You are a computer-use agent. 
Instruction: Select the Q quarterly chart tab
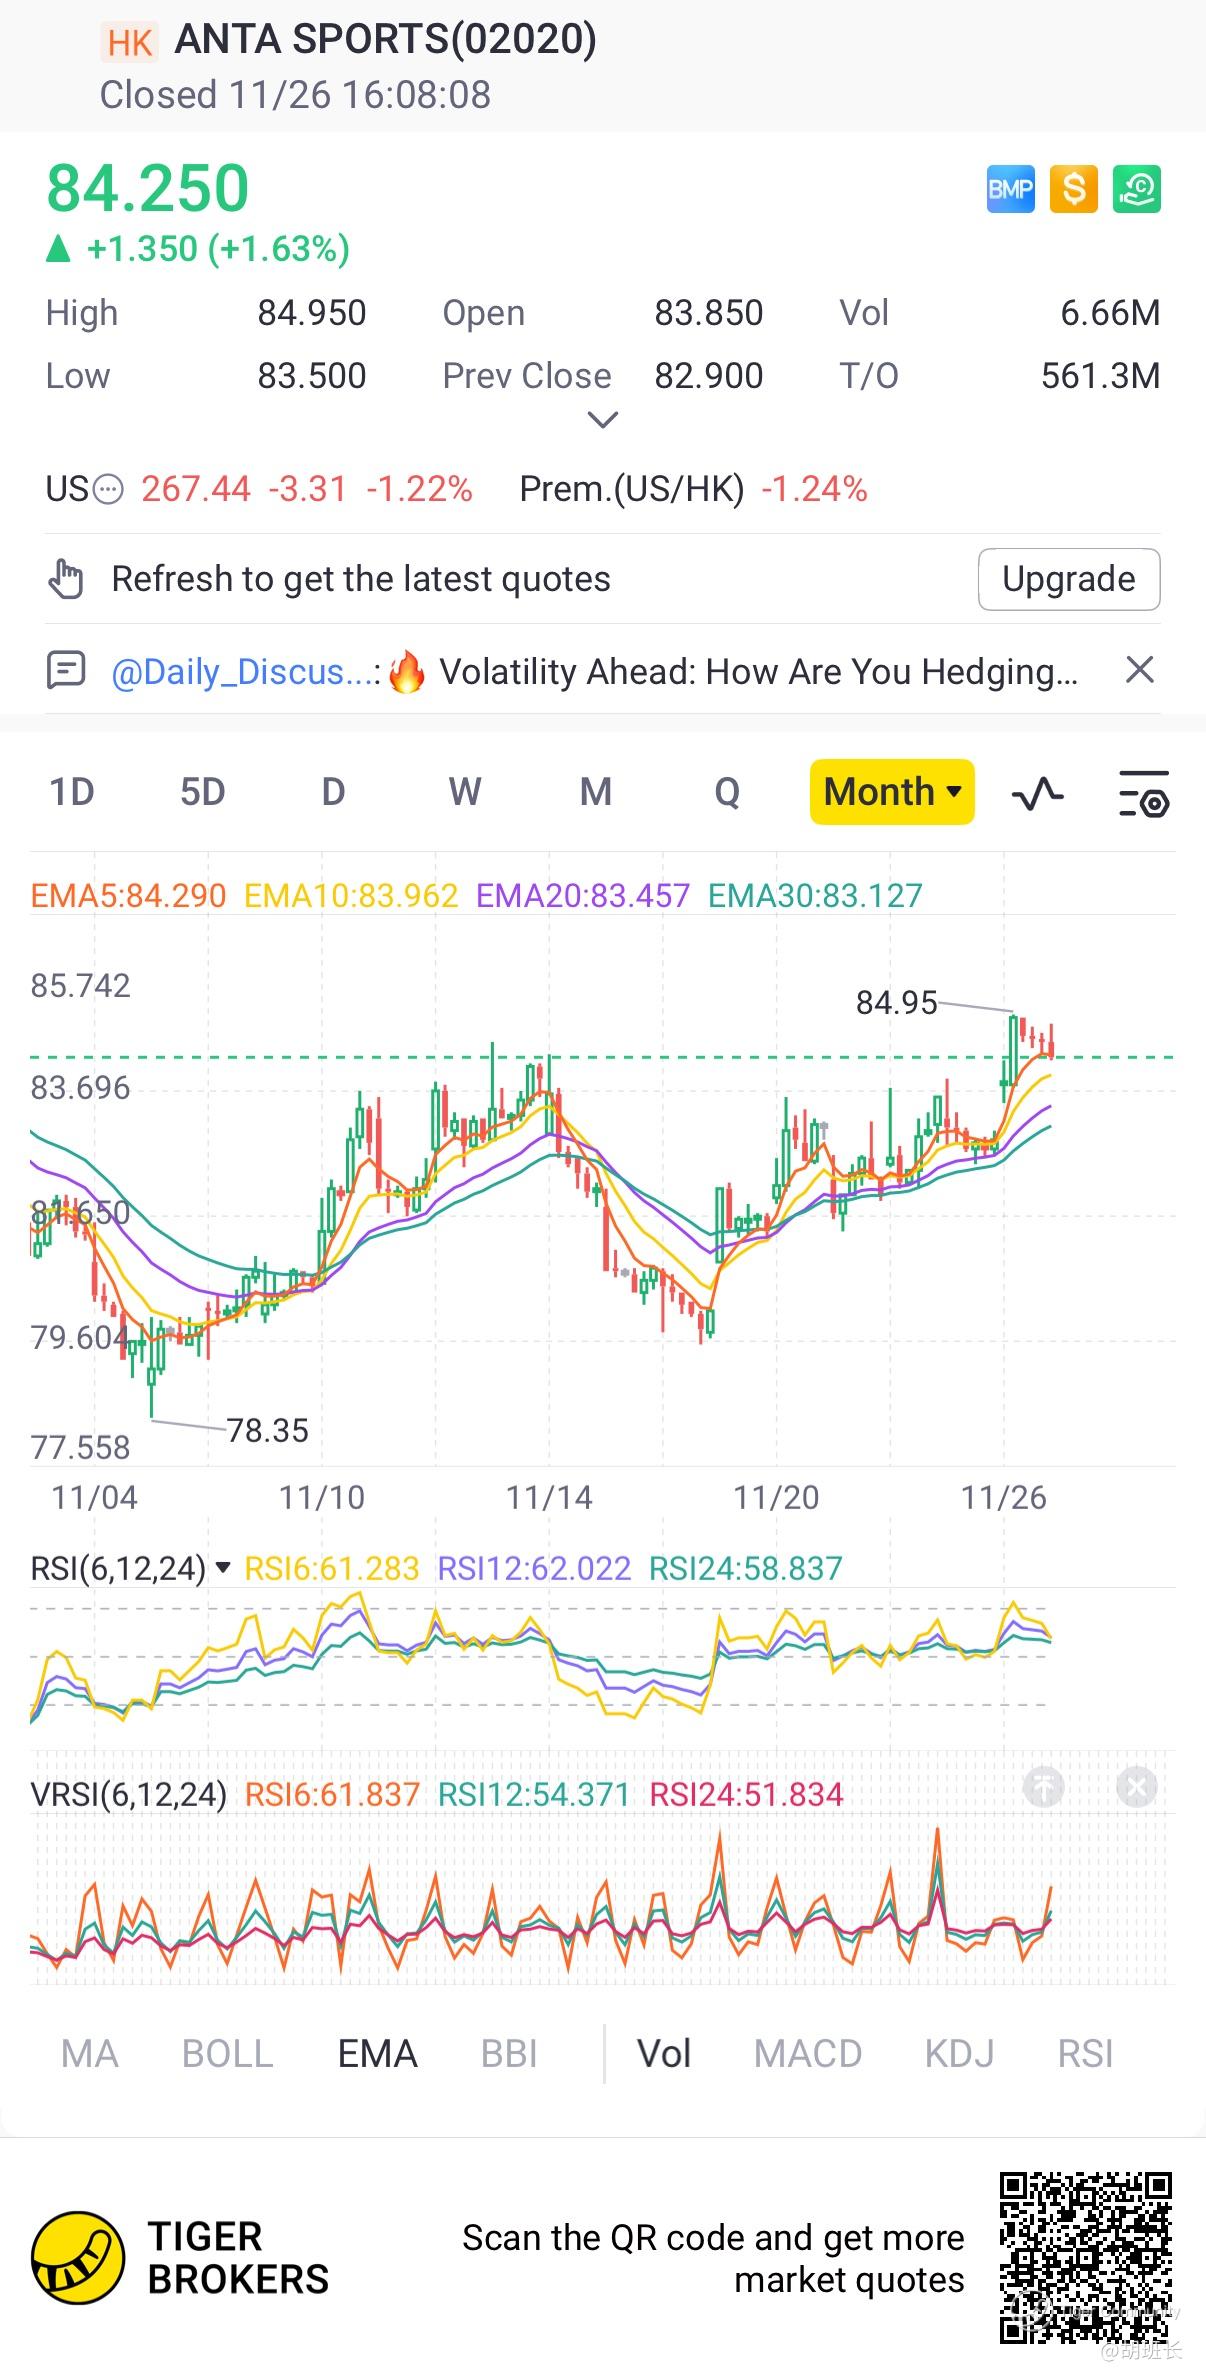pyautogui.click(x=727, y=792)
